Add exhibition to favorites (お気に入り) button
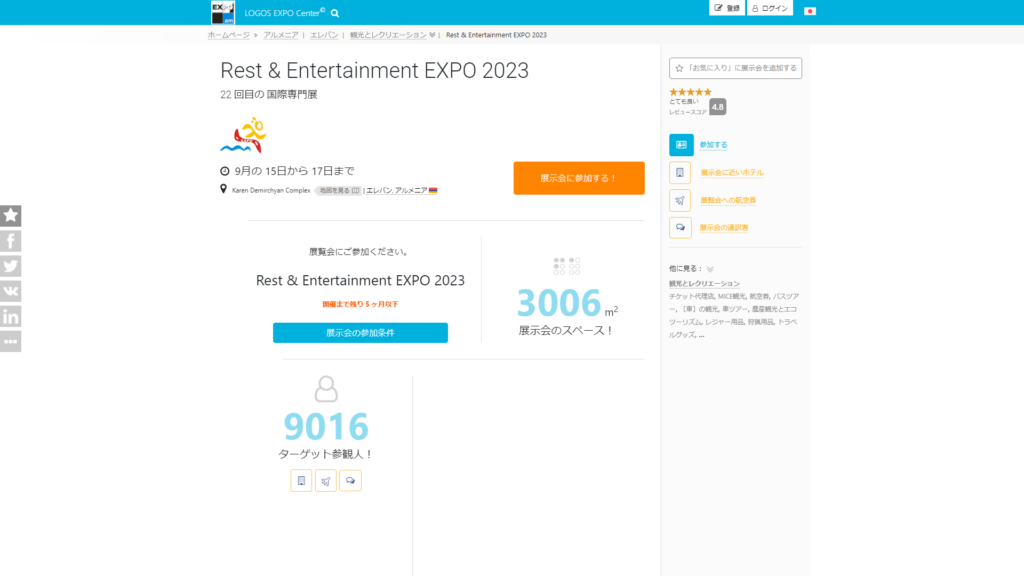Image resolution: width=1024 pixels, height=576 pixels. pyautogui.click(x=736, y=68)
